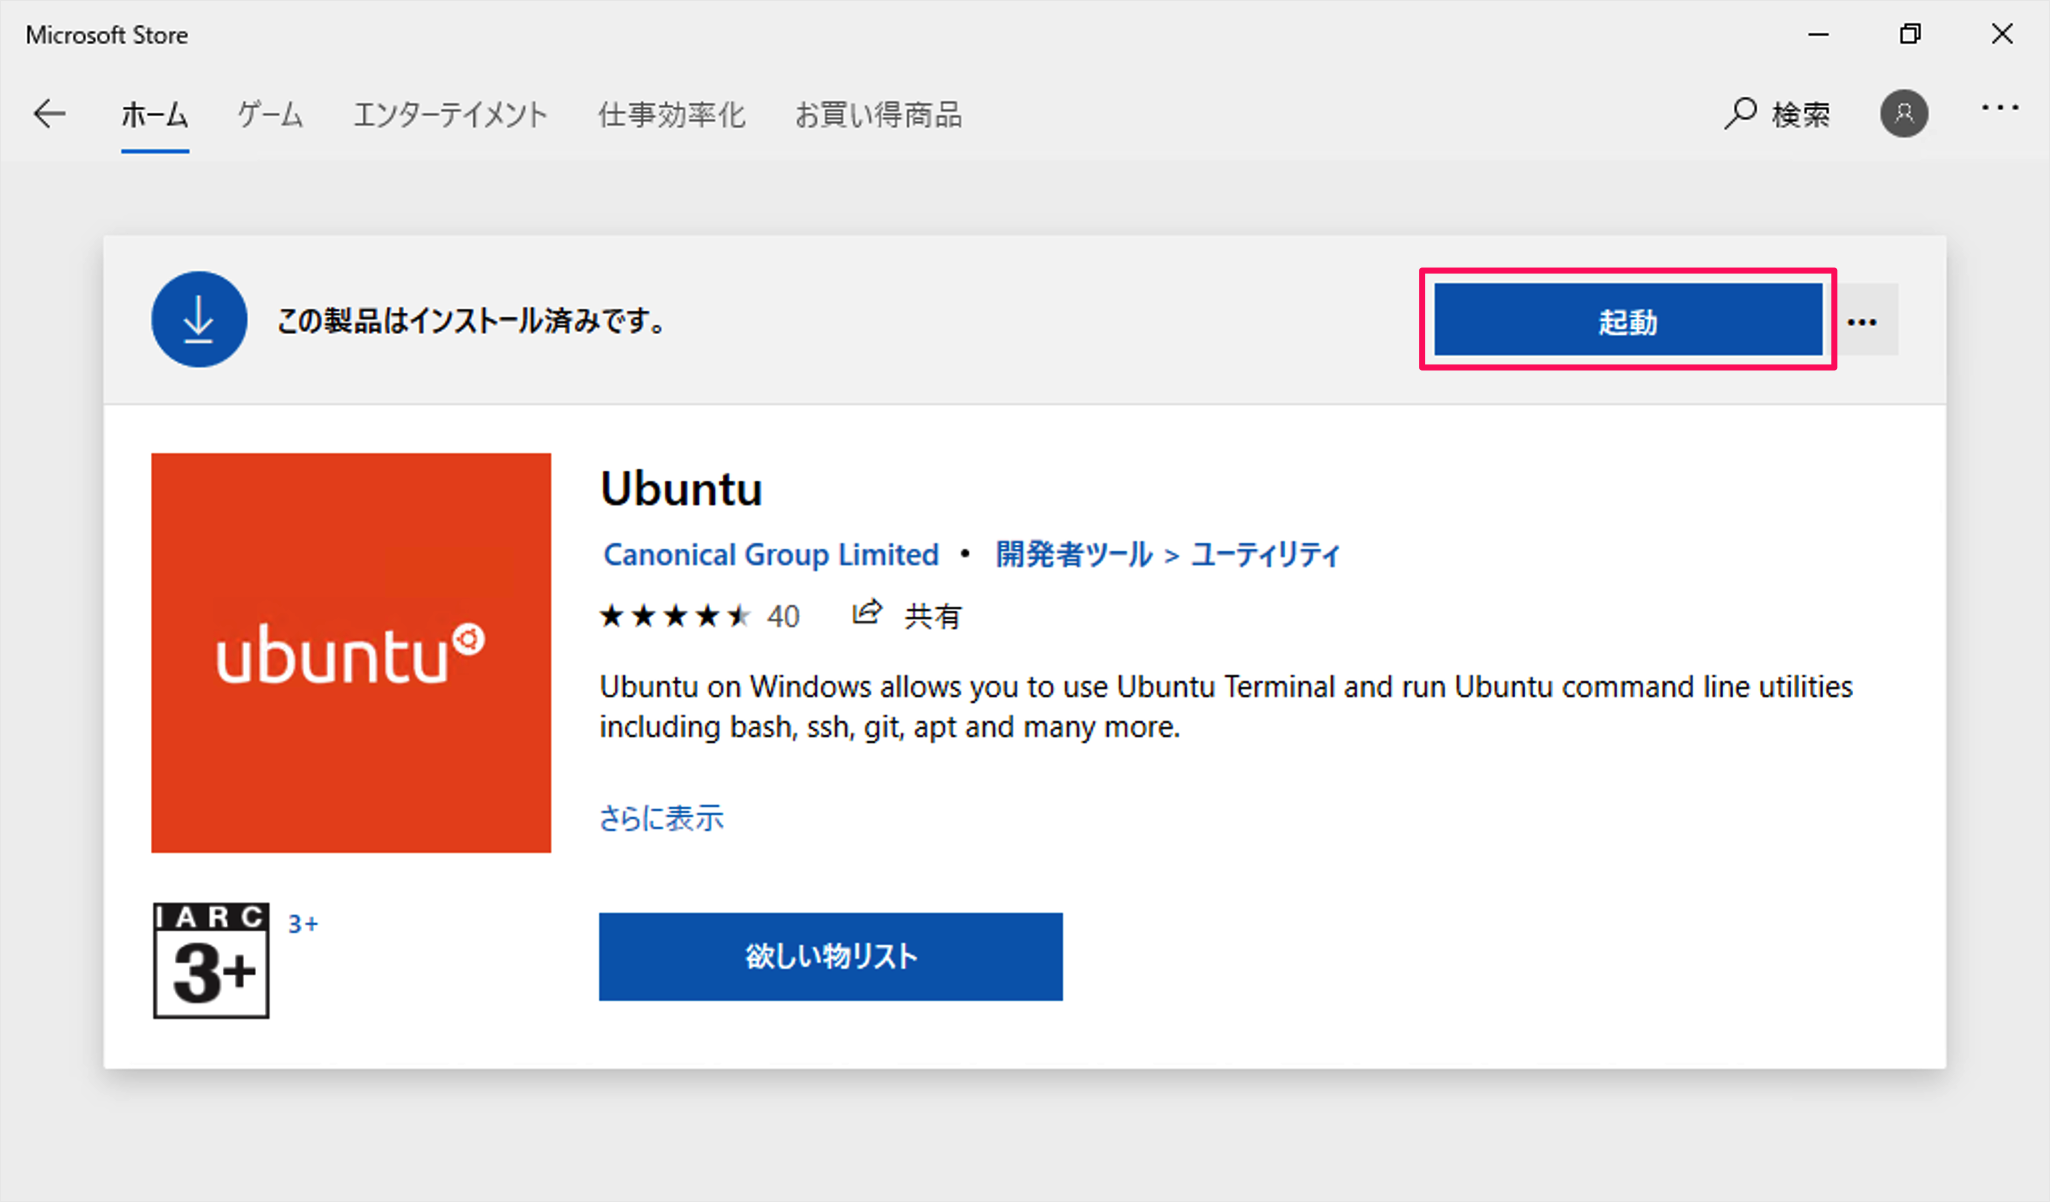Click the blue download status icon

199,319
